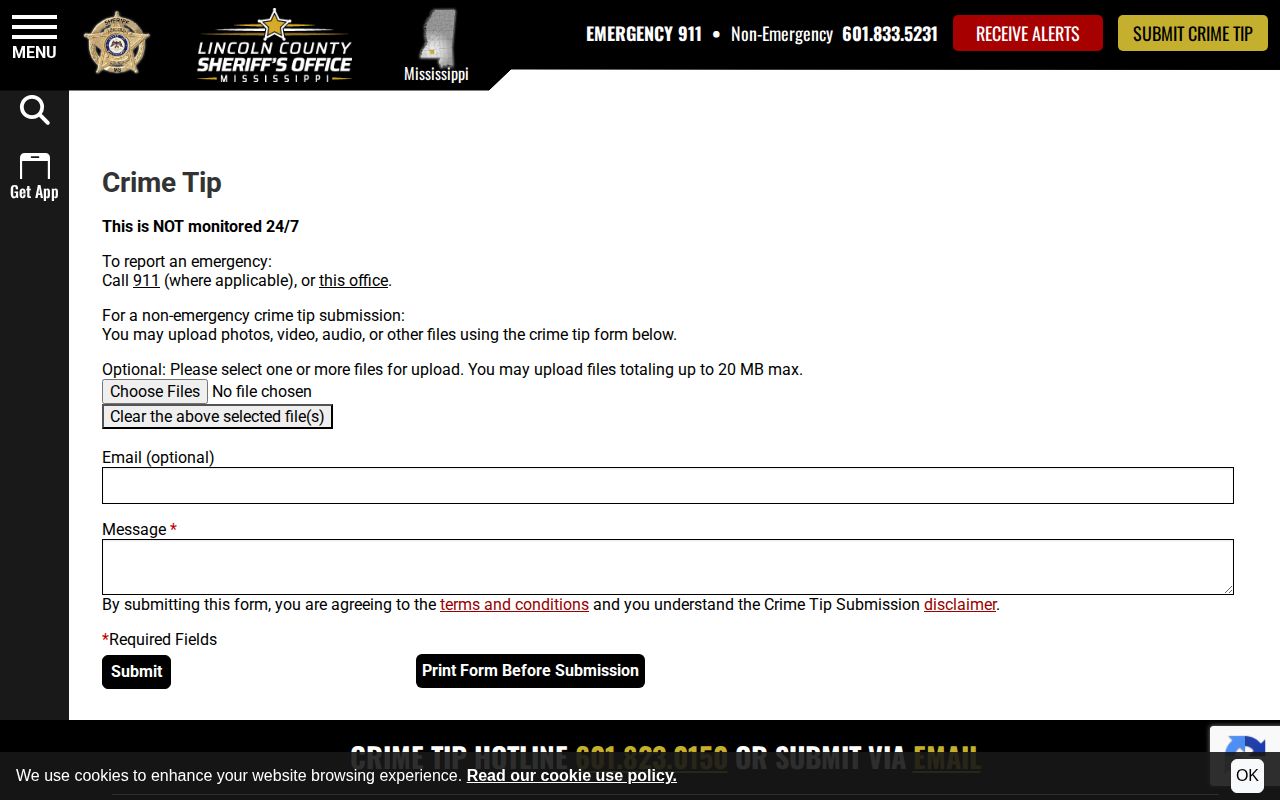The height and width of the screenshot is (800, 1280).
Task: Dismiss cookie notice with OK
Action: tap(1247, 775)
